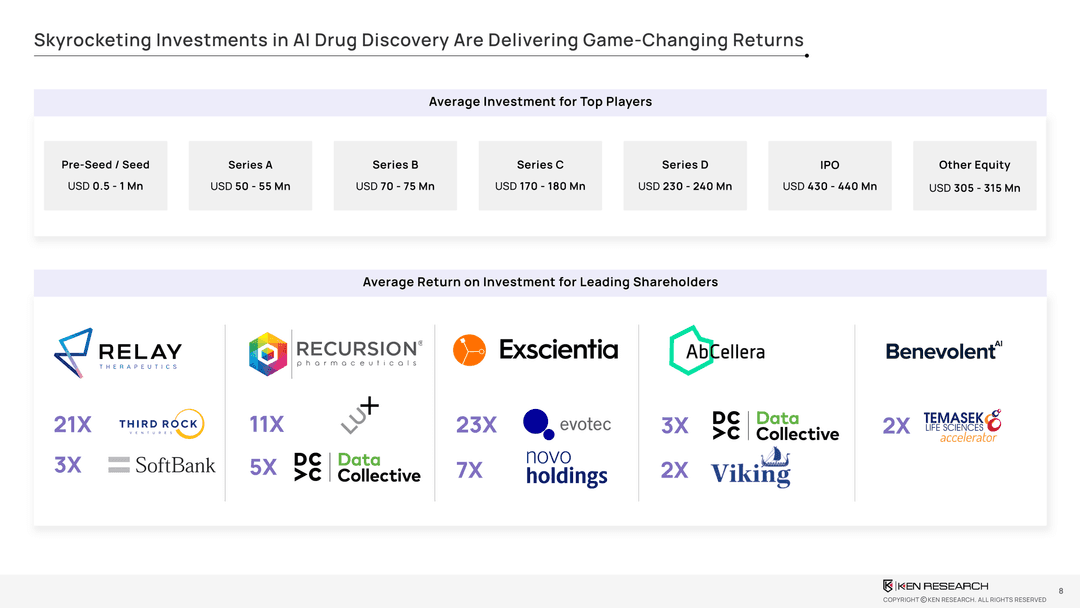Screen dimensions: 1080x608
Task: Select the IPO investment card
Action: [x=829, y=175]
